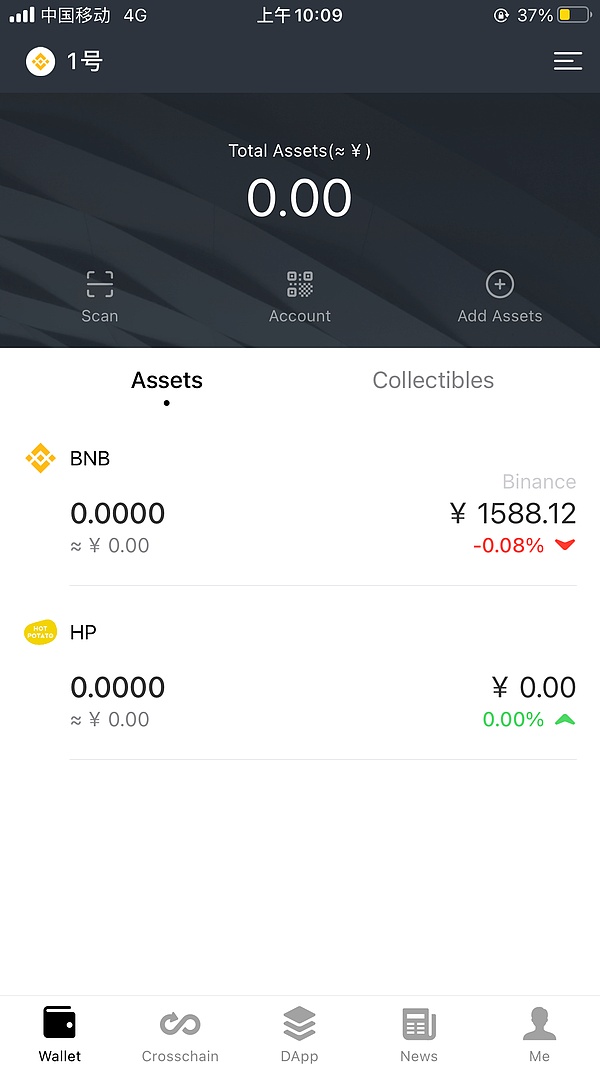Select the Wallet tab

[60, 1032]
